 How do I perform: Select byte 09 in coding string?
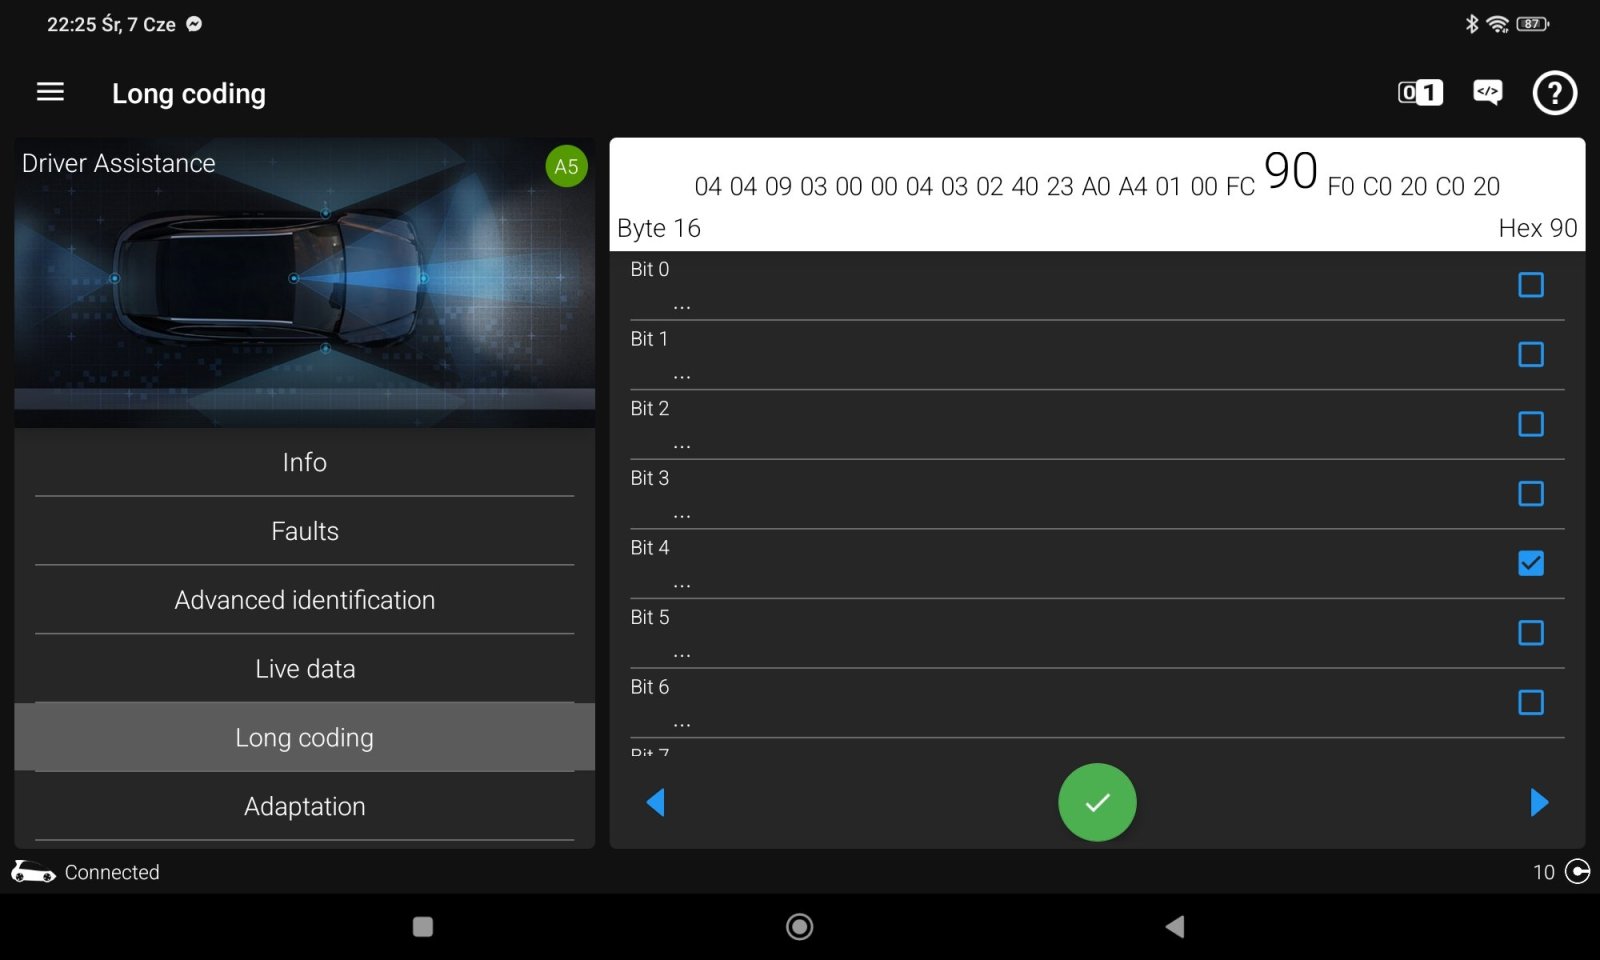click(778, 187)
